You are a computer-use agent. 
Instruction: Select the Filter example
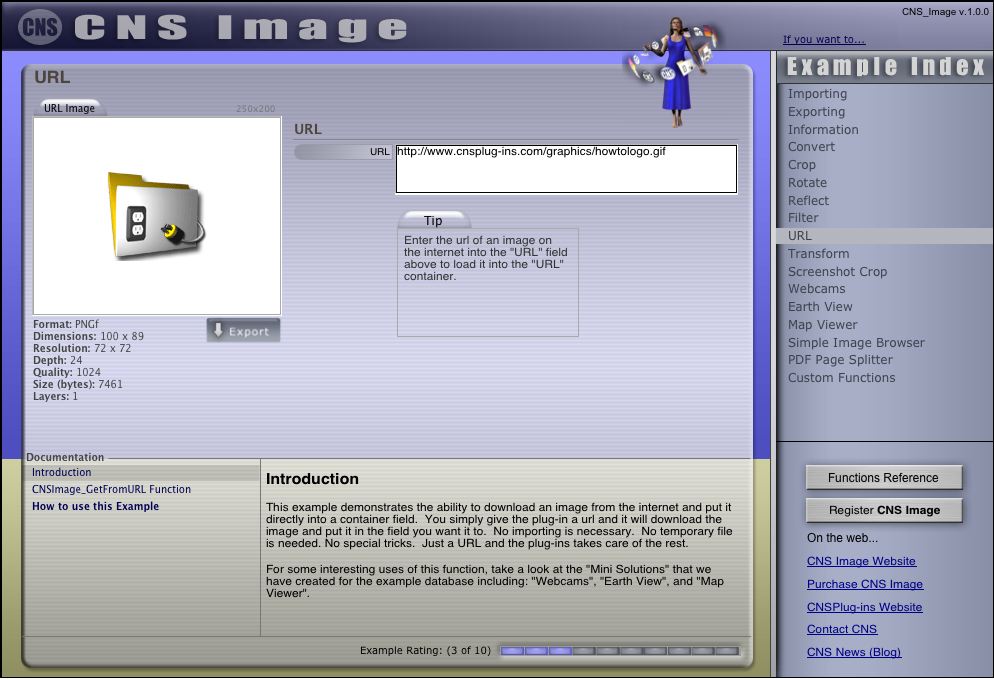point(803,217)
